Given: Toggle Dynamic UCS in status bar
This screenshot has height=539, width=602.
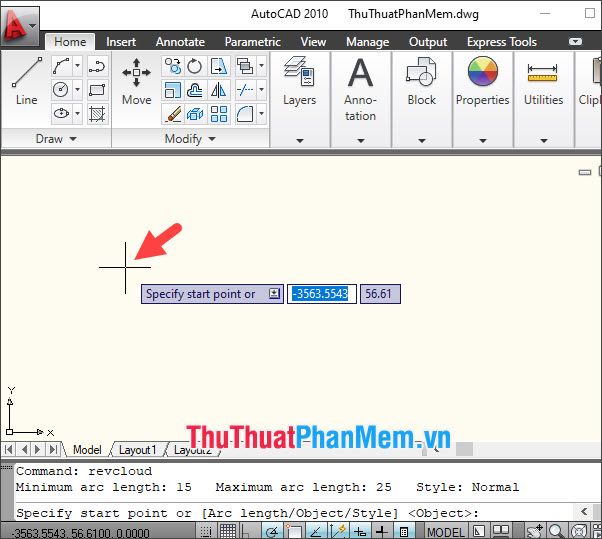Looking at the screenshot, I should pos(338,531).
